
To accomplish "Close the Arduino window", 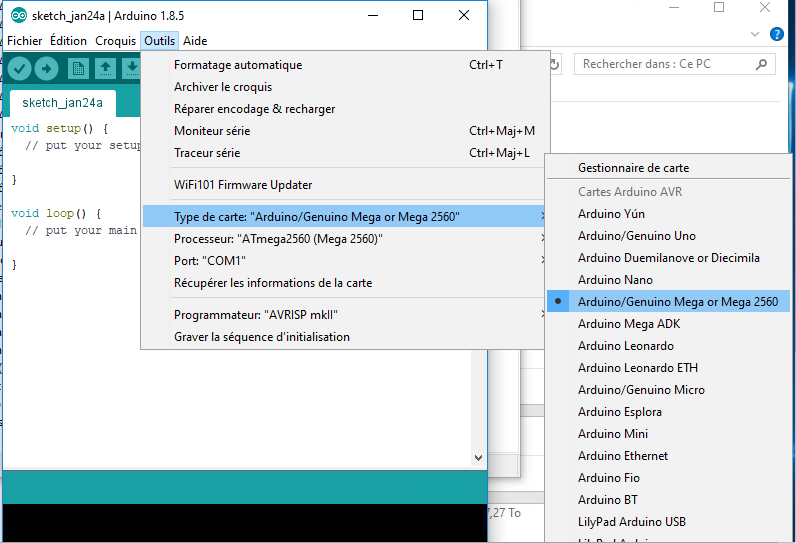I will point(463,16).
